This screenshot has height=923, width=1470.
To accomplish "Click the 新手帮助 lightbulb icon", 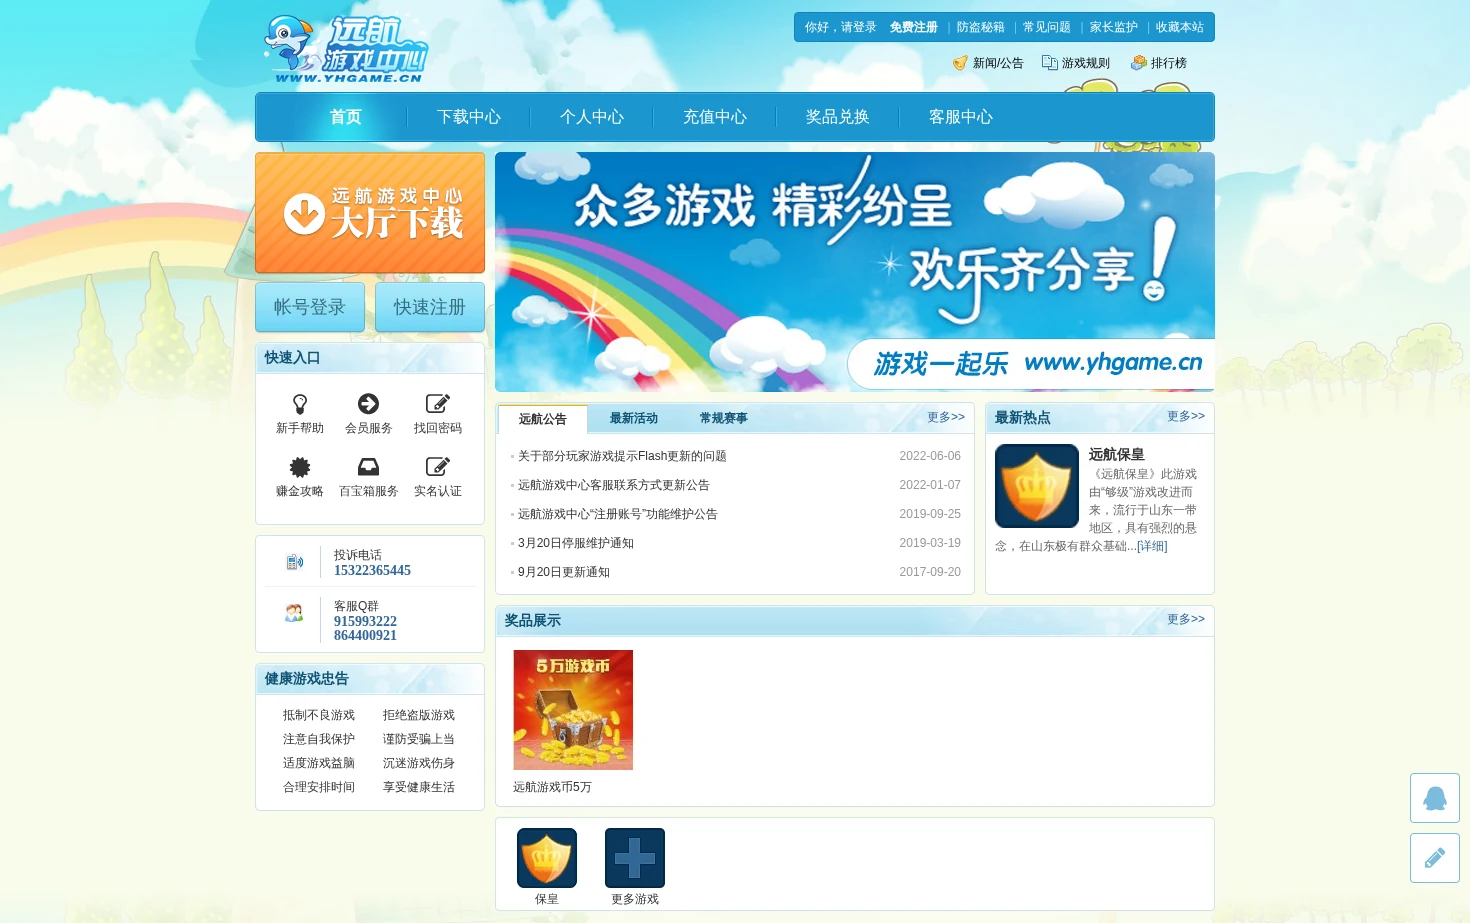I will click(x=300, y=404).
